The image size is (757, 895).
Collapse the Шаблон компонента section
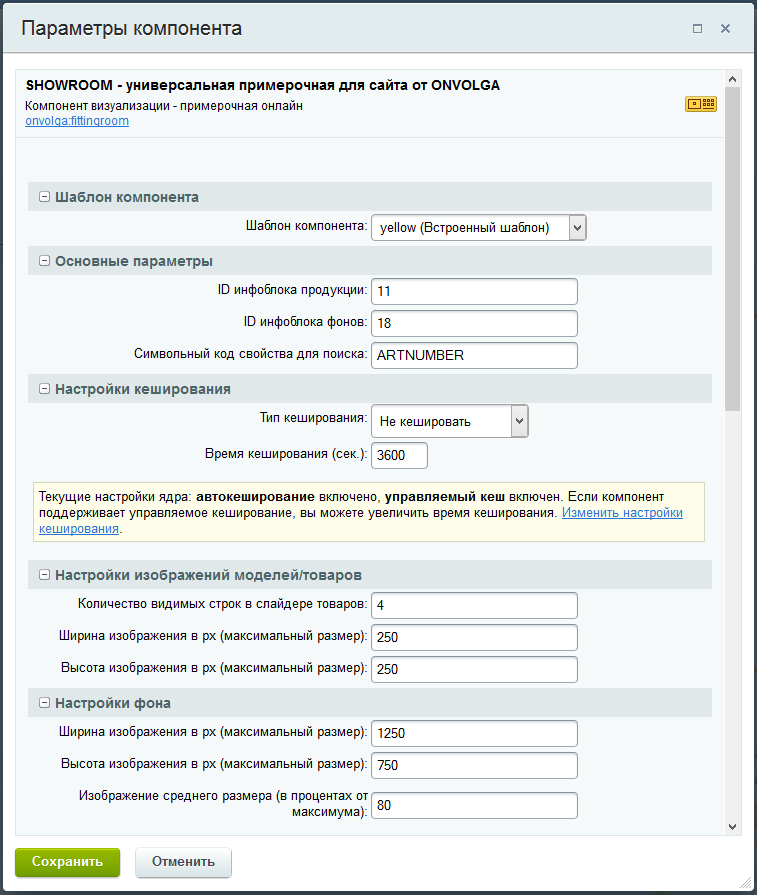[44, 197]
